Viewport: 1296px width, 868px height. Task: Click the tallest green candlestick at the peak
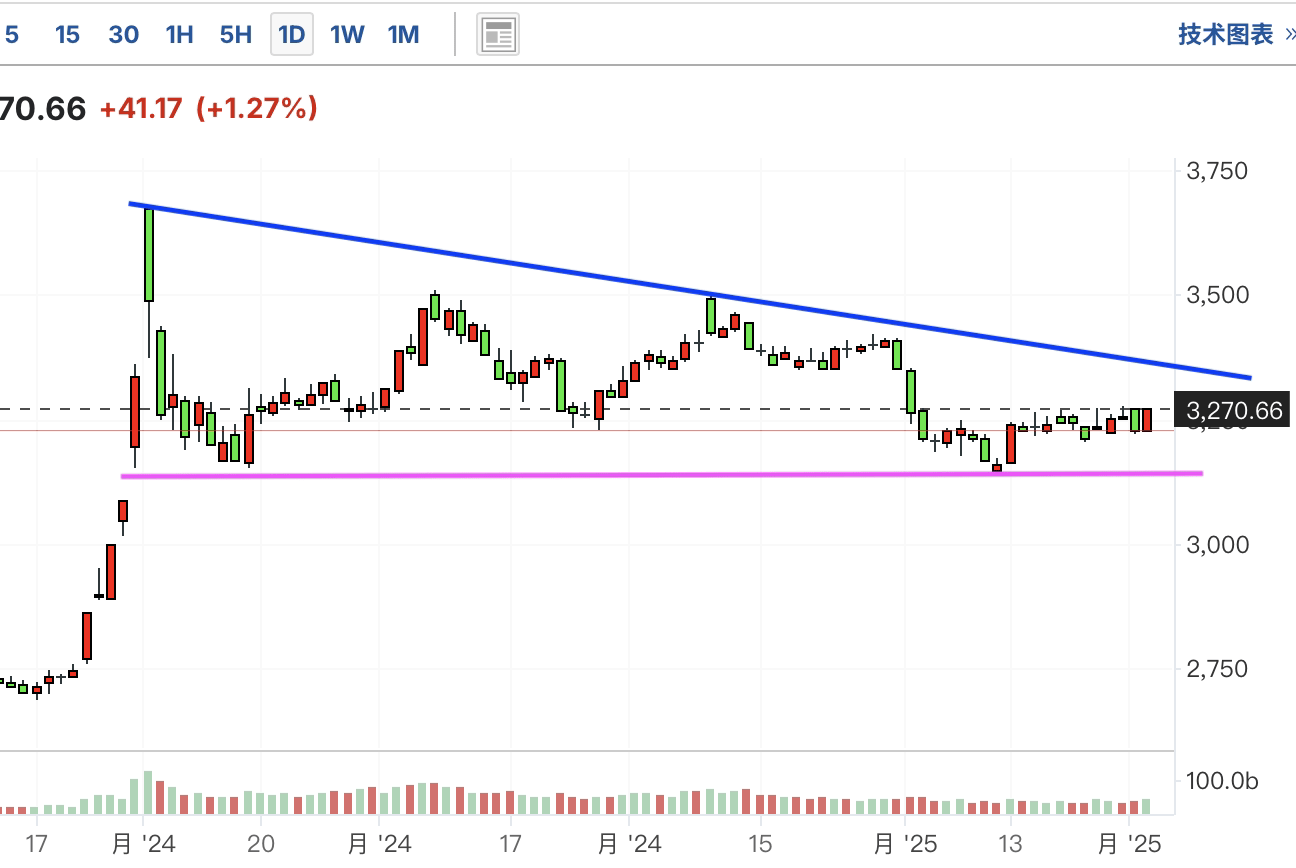(x=149, y=254)
